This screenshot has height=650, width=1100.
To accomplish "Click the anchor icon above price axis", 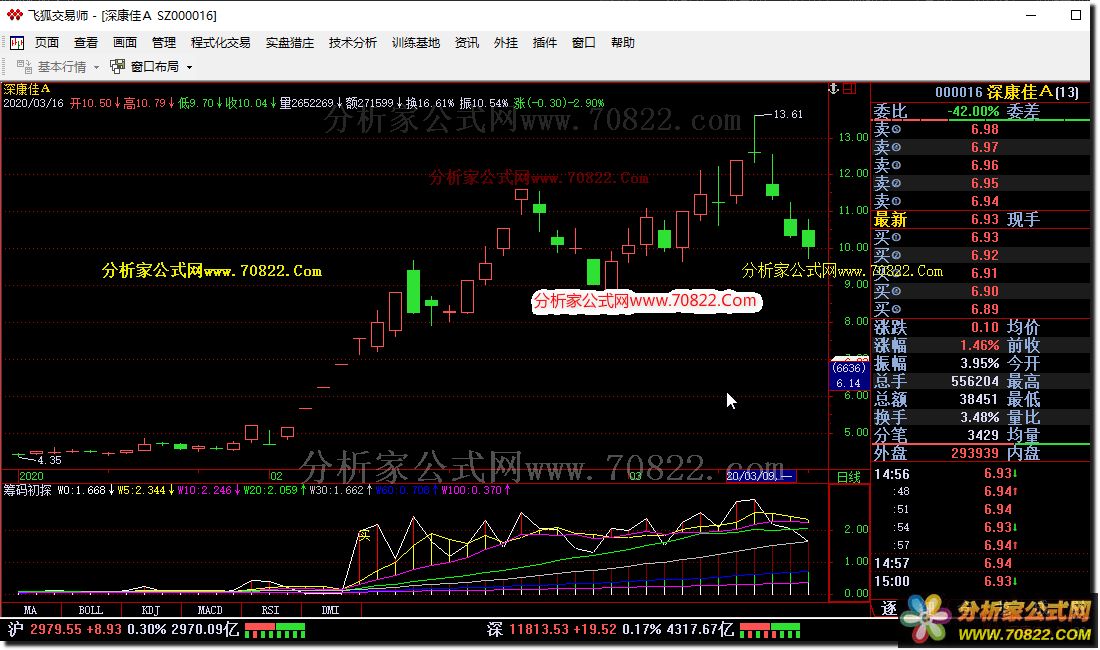I will (x=833, y=88).
